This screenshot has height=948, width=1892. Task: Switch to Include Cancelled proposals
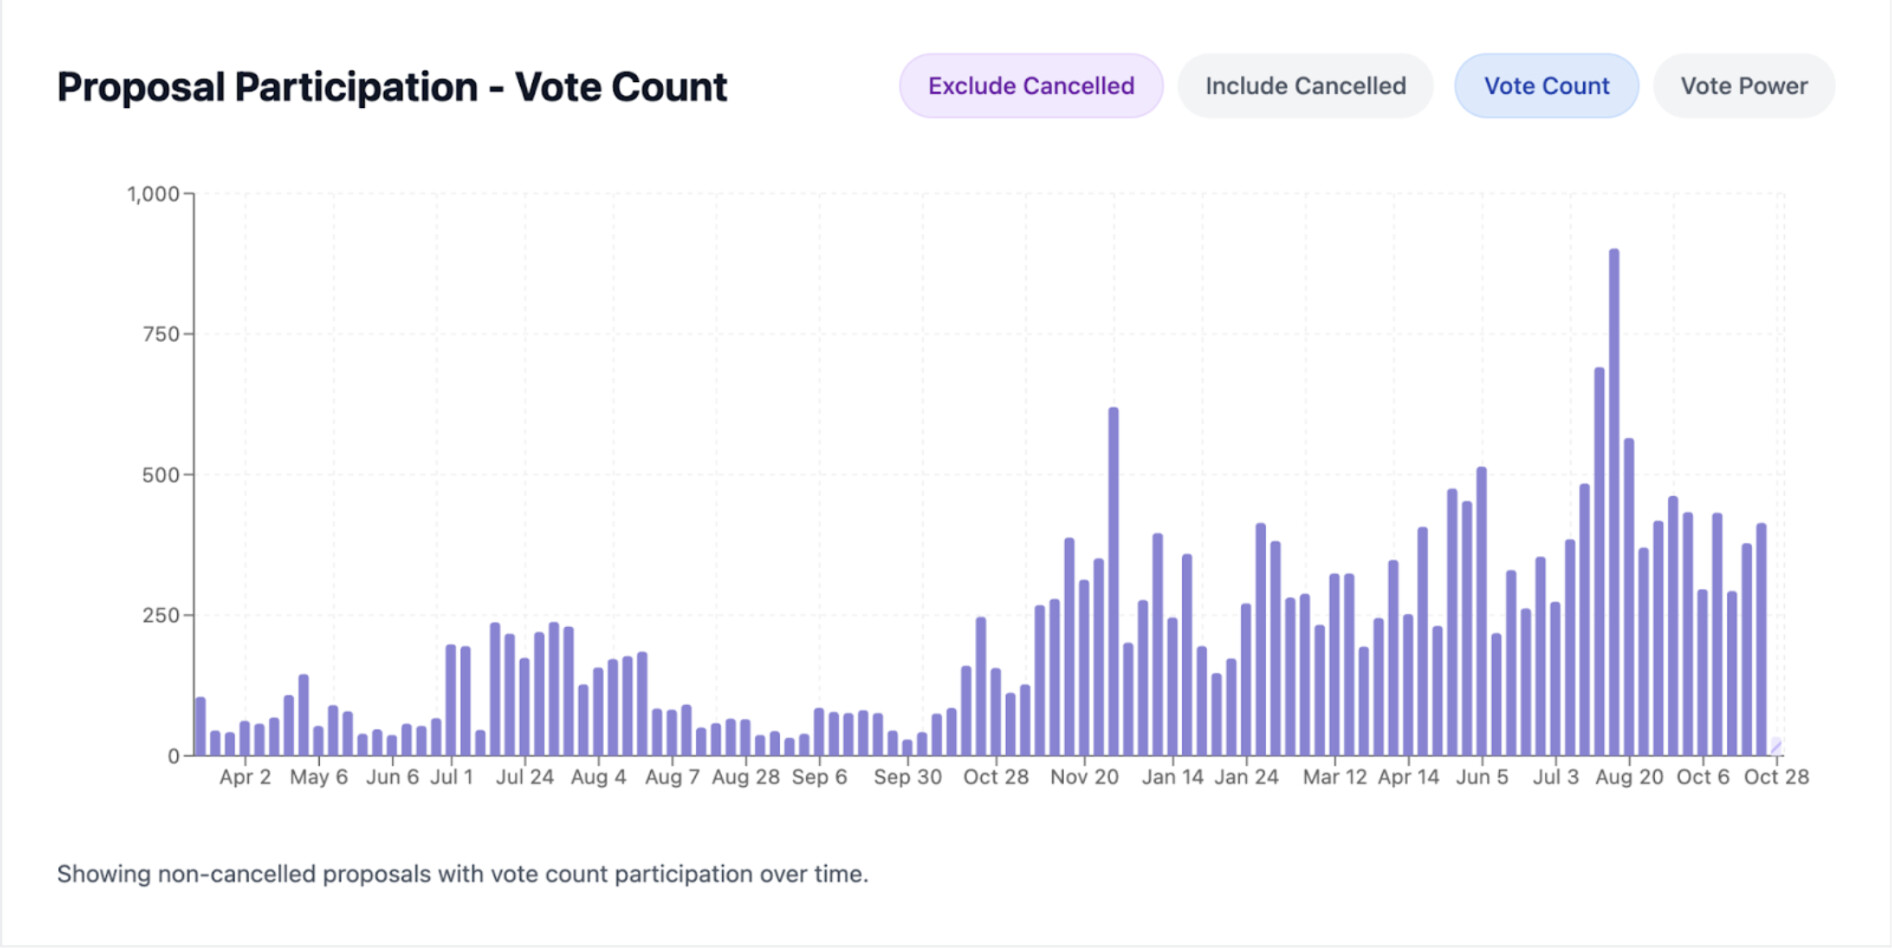[x=1305, y=86]
